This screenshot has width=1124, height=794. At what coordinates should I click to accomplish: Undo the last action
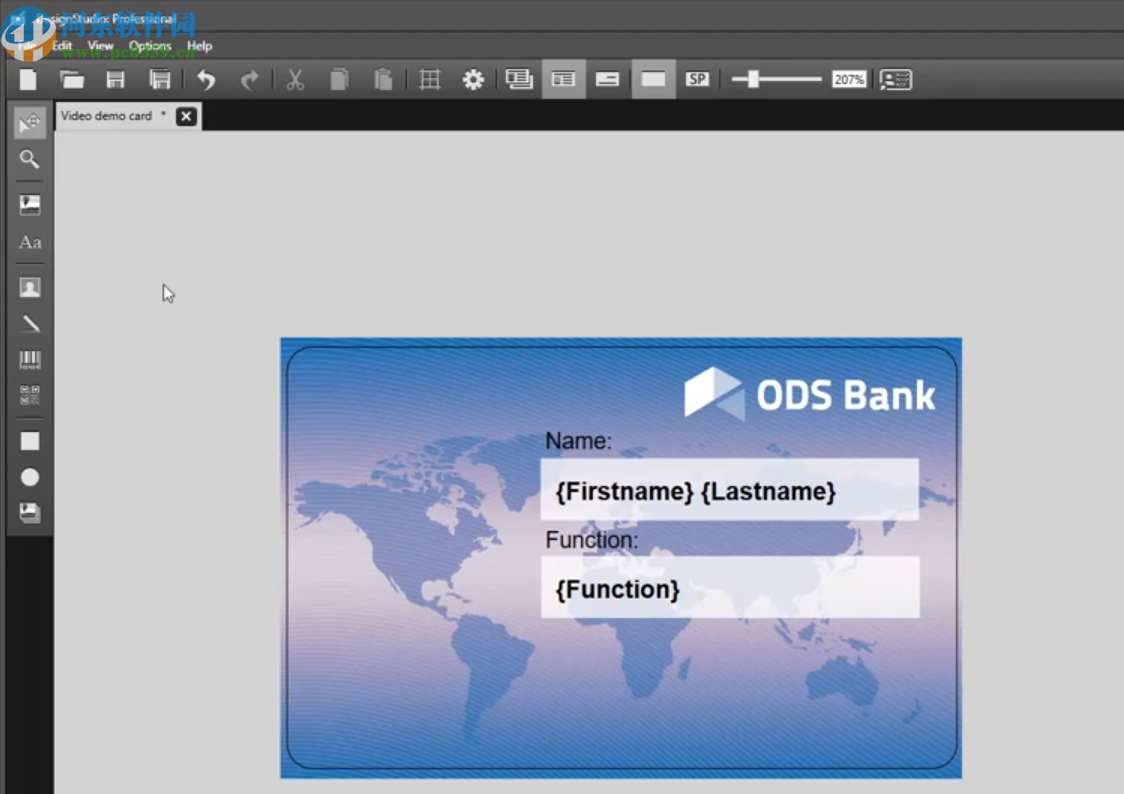pyautogui.click(x=206, y=80)
